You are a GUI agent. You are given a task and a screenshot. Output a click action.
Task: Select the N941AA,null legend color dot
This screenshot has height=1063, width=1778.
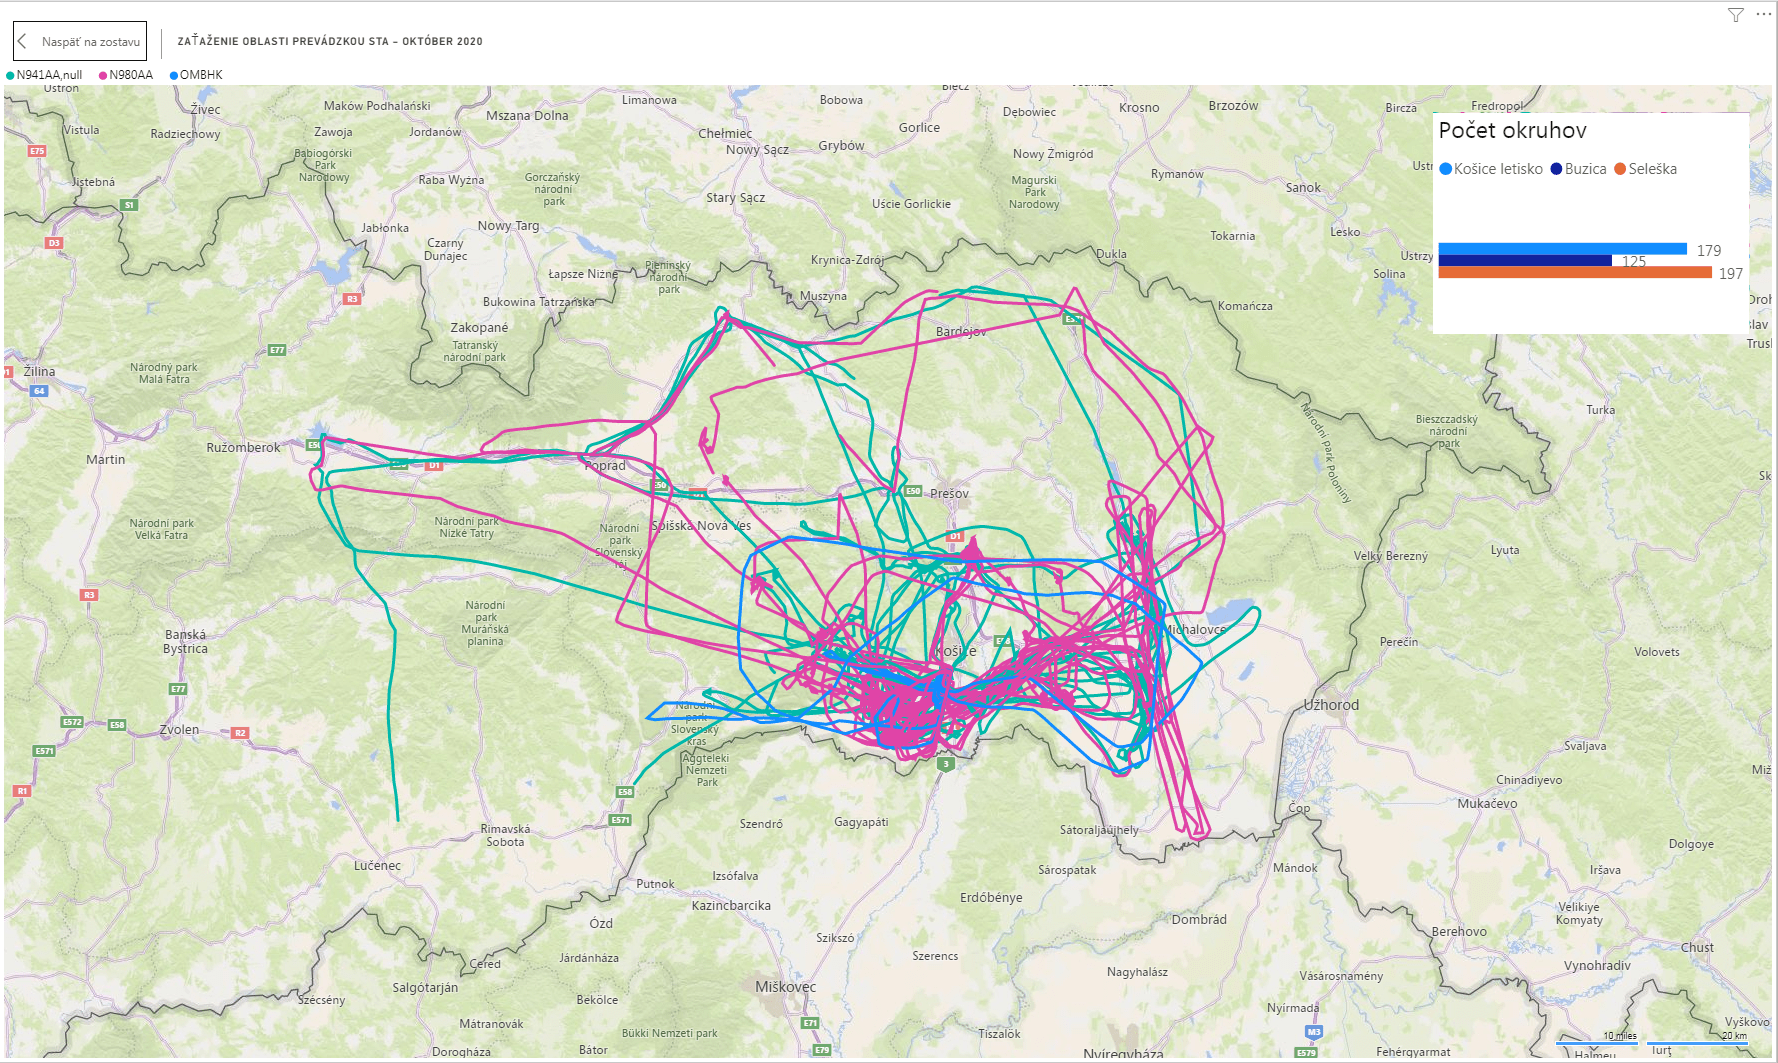(x=10, y=76)
